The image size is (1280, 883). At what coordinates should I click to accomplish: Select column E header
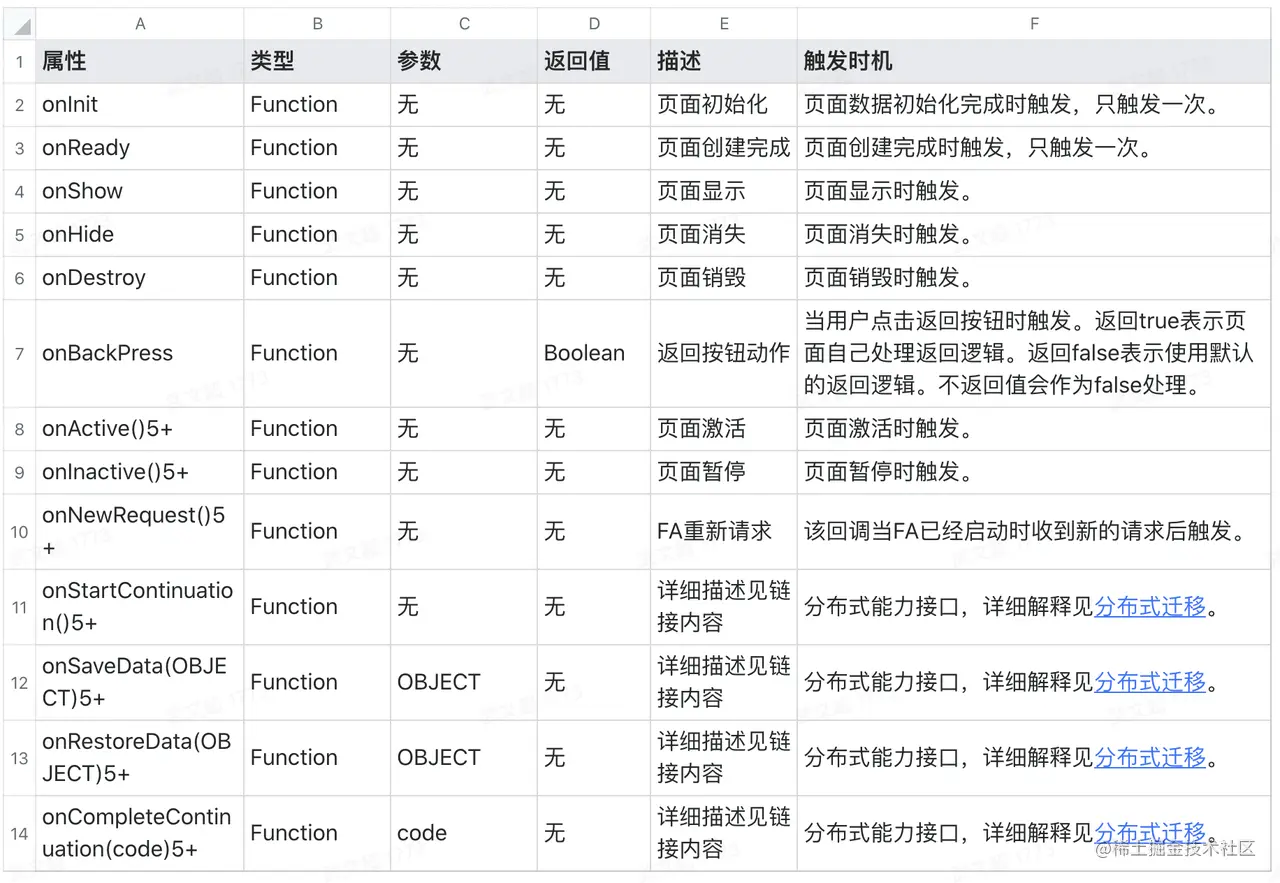point(724,24)
